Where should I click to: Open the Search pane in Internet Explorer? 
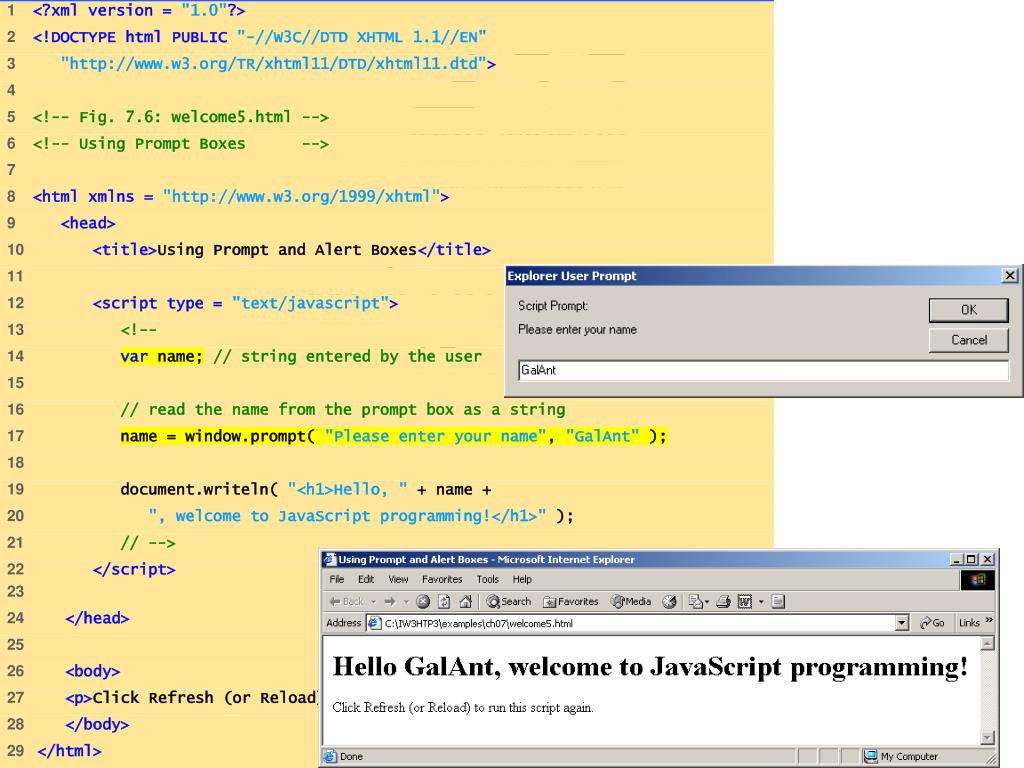point(509,601)
